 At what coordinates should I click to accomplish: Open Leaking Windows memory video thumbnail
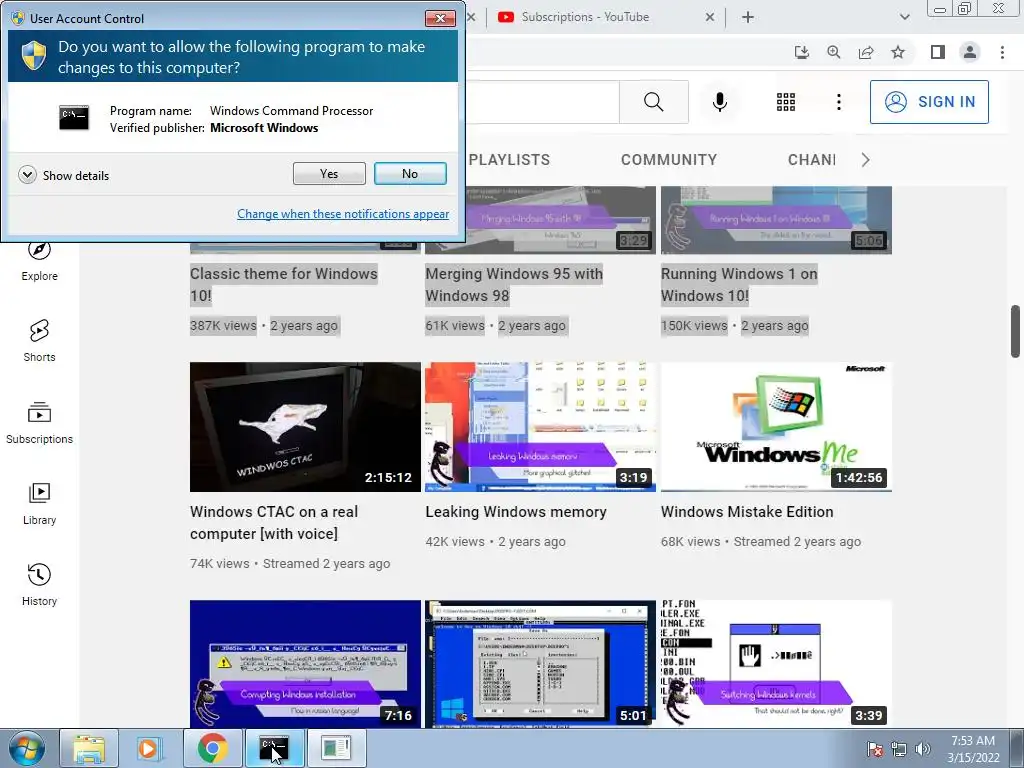coord(540,427)
